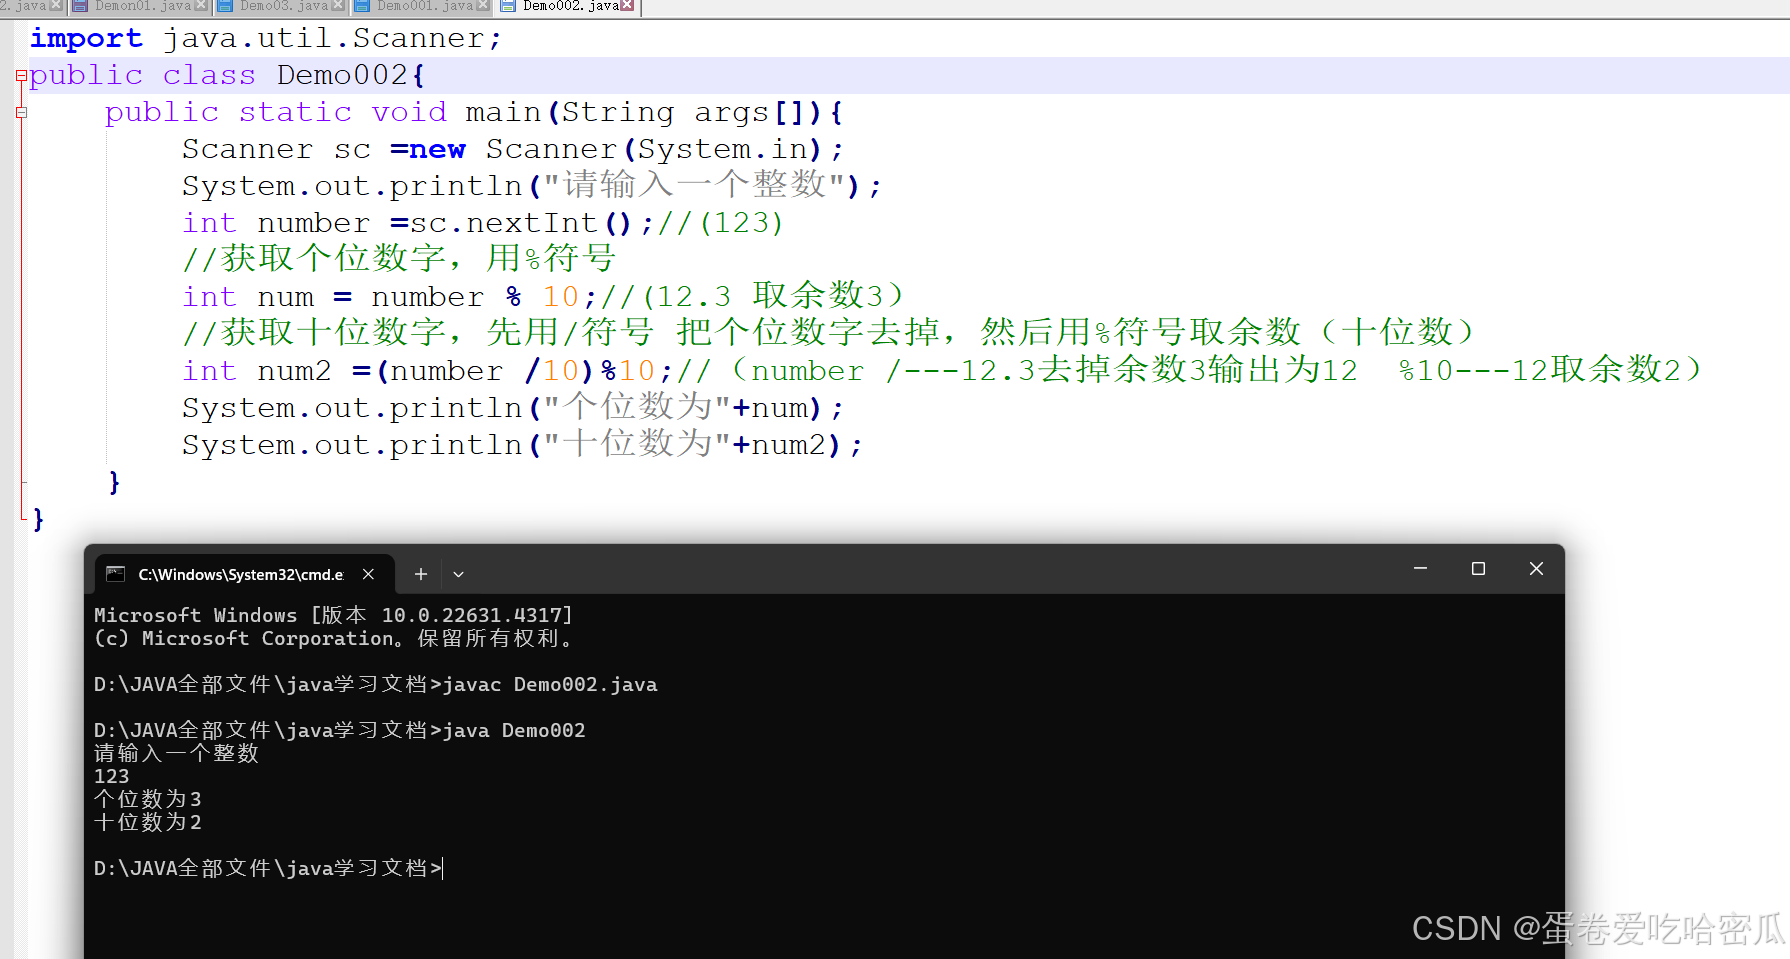Click the closing brace of main method

tap(114, 482)
